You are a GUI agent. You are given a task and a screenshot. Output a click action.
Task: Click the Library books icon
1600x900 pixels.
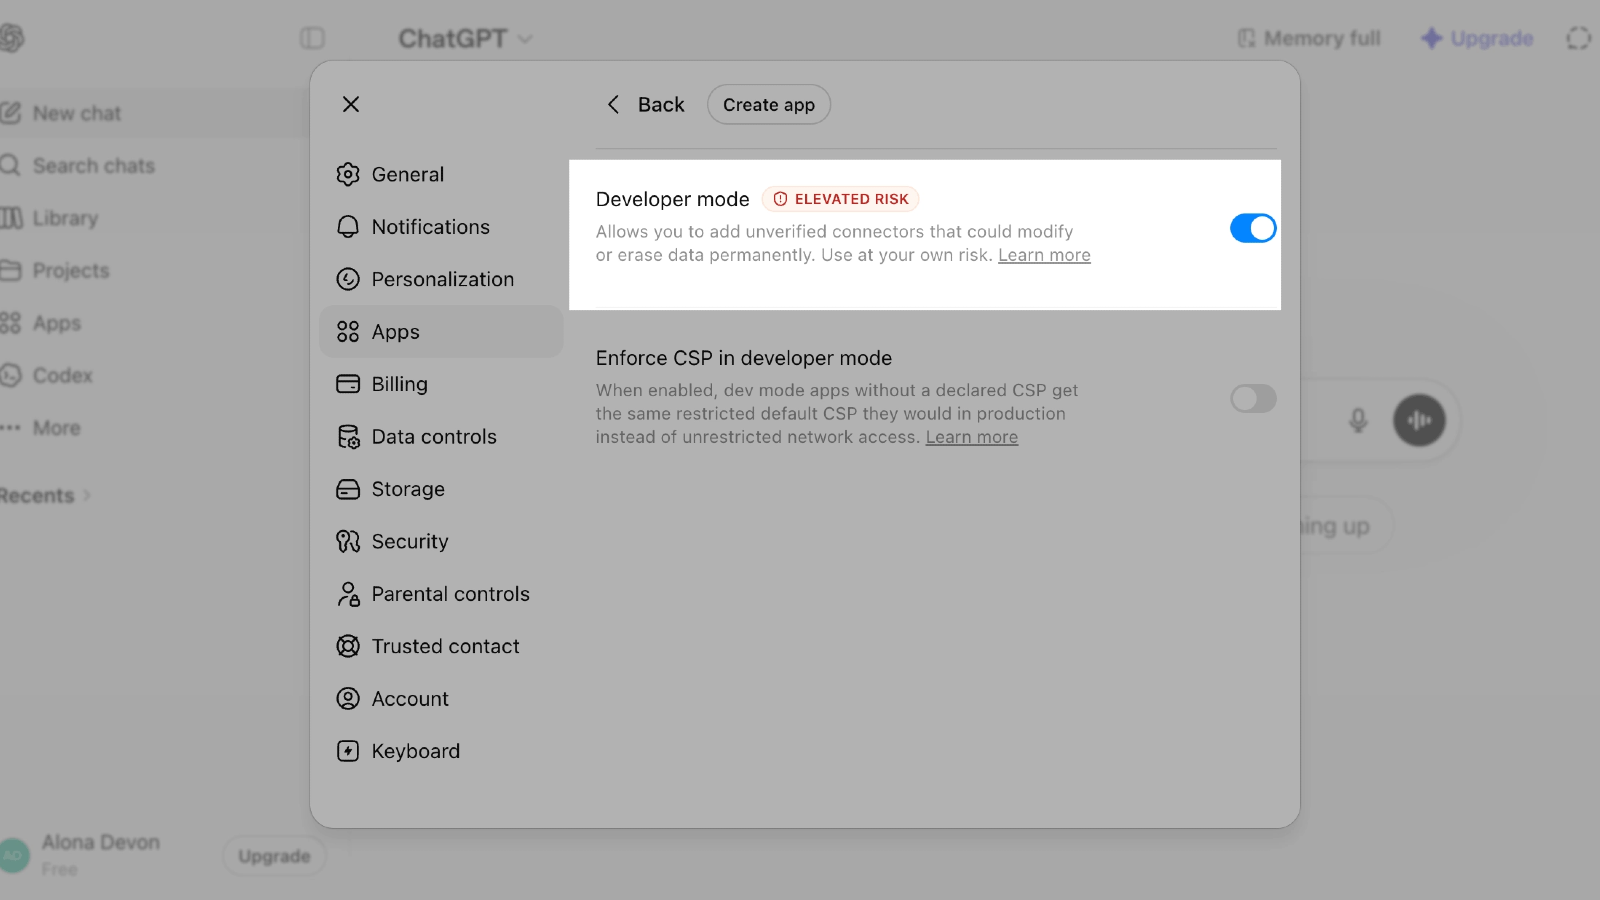pyautogui.click(x=11, y=218)
